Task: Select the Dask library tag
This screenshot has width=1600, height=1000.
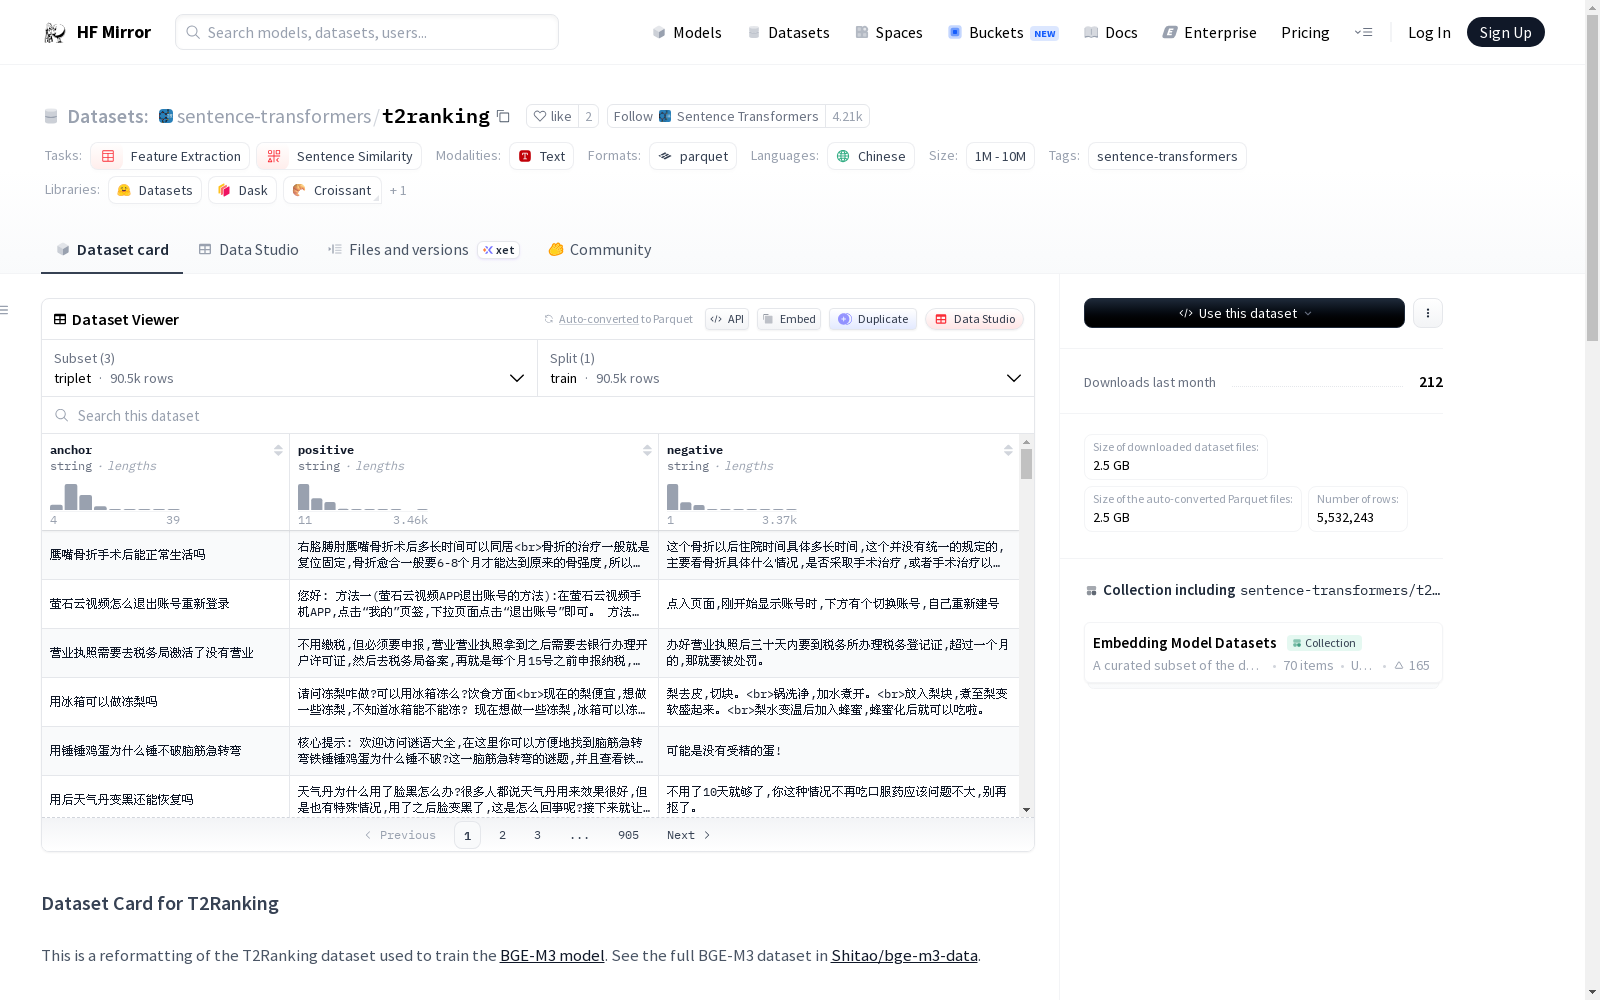Action: pos(243,190)
